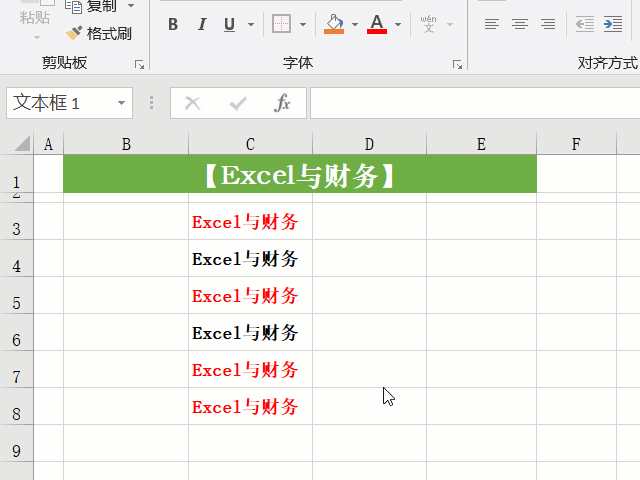Open Copy 复制 dropdown arrow
This screenshot has height=480, width=640.
click(x=131, y=6)
